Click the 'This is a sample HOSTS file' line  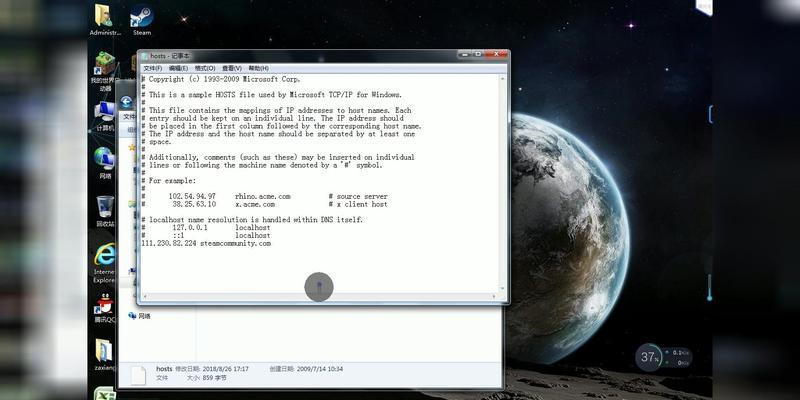coord(271,95)
